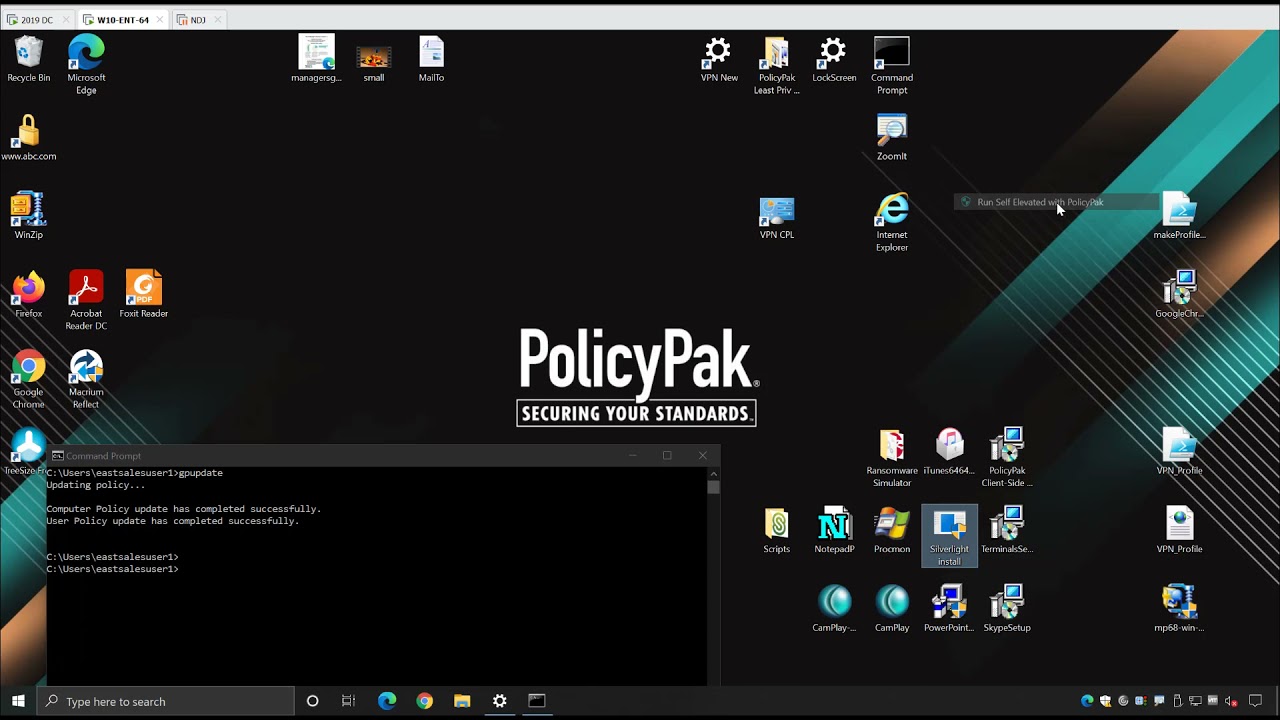Viewport: 1280px width, 720px height.
Task: Select the VPN_Profile globe document icon
Action: [x=1180, y=530]
